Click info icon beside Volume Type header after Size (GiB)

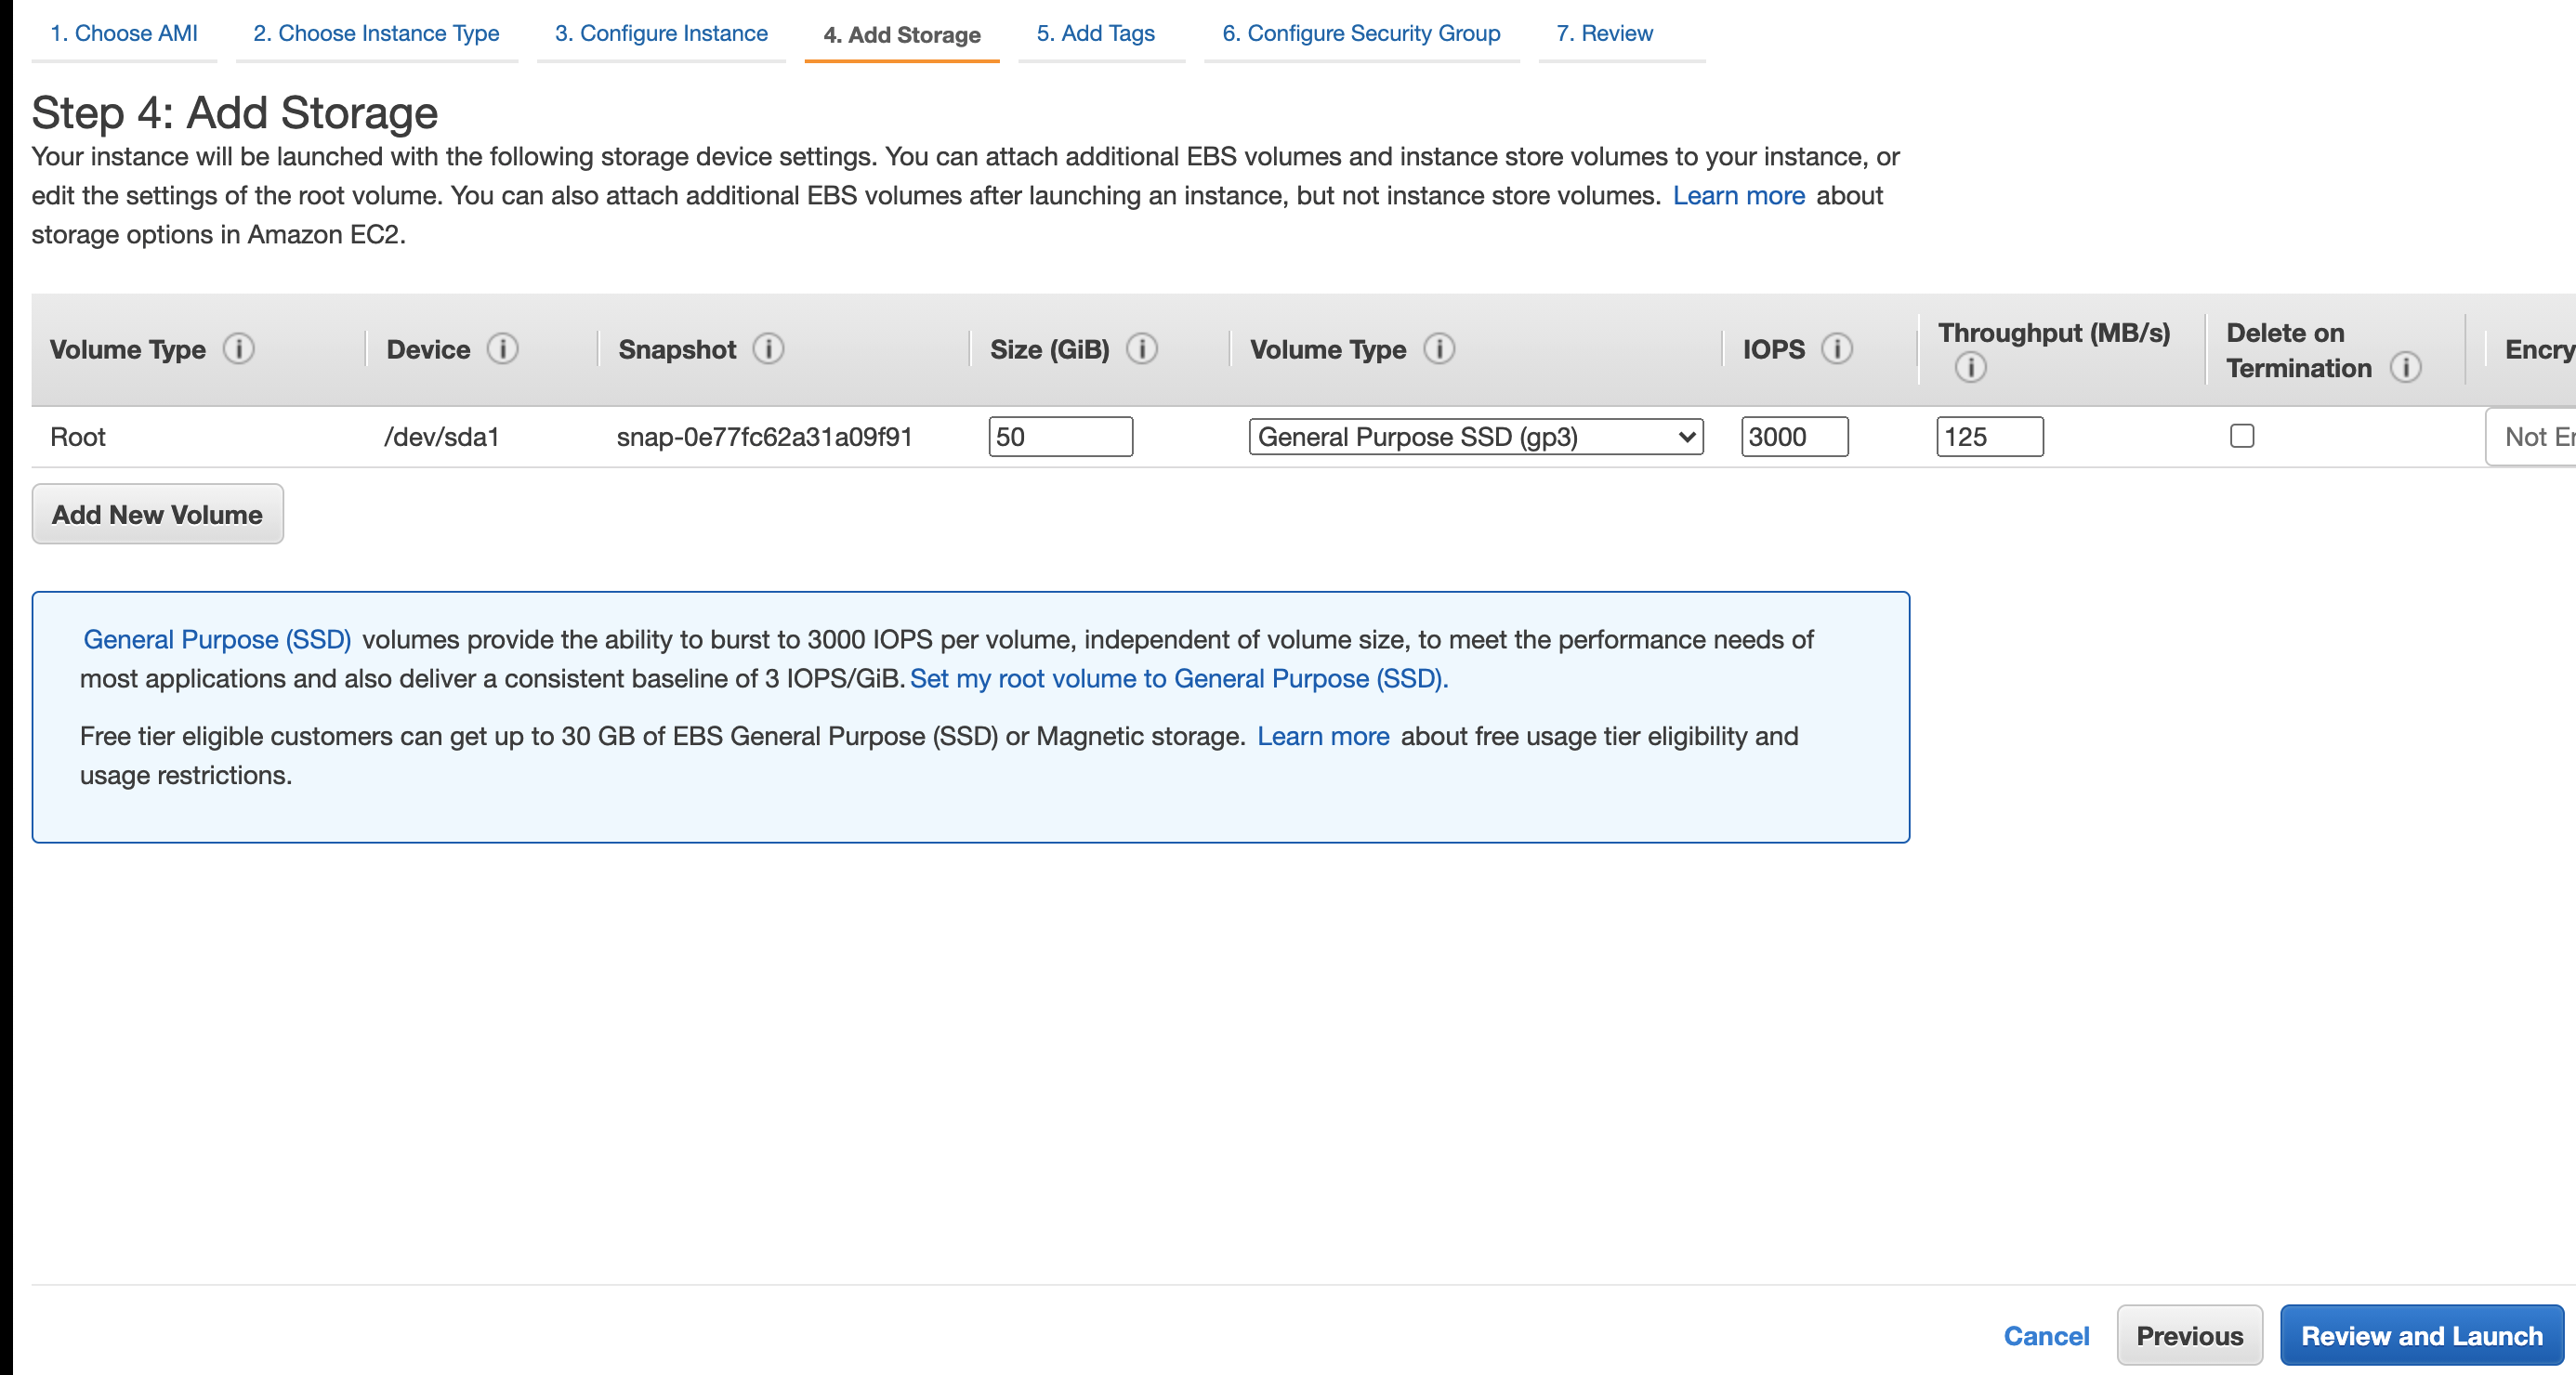click(x=1439, y=349)
